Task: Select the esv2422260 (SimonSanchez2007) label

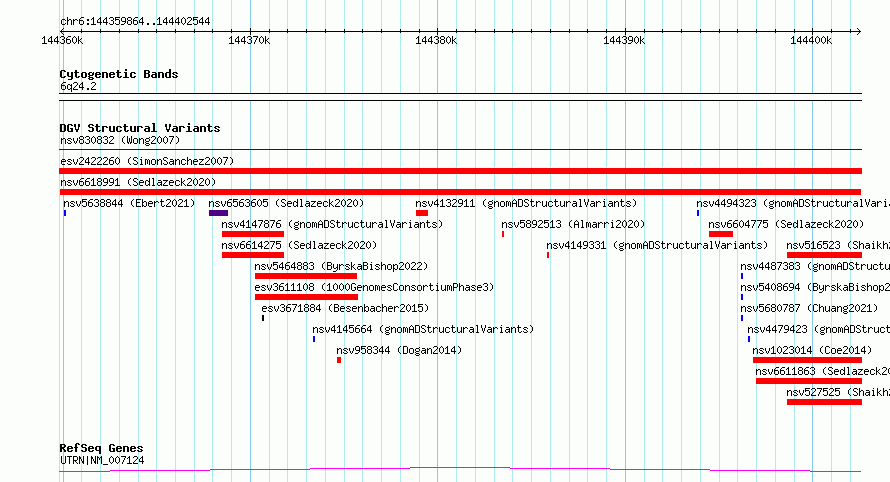Action: coord(147,161)
